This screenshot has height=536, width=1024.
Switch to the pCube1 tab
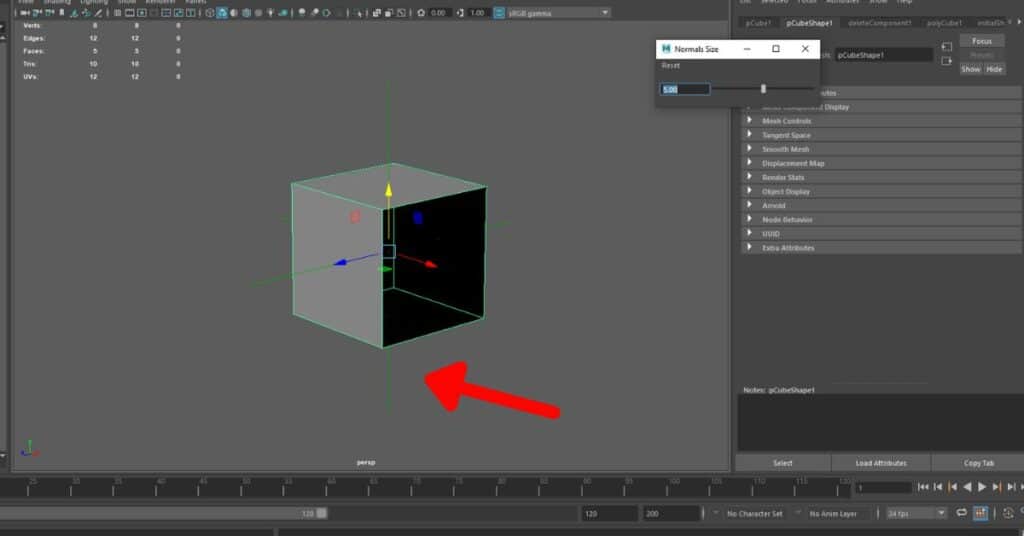pyautogui.click(x=757, y=22)
